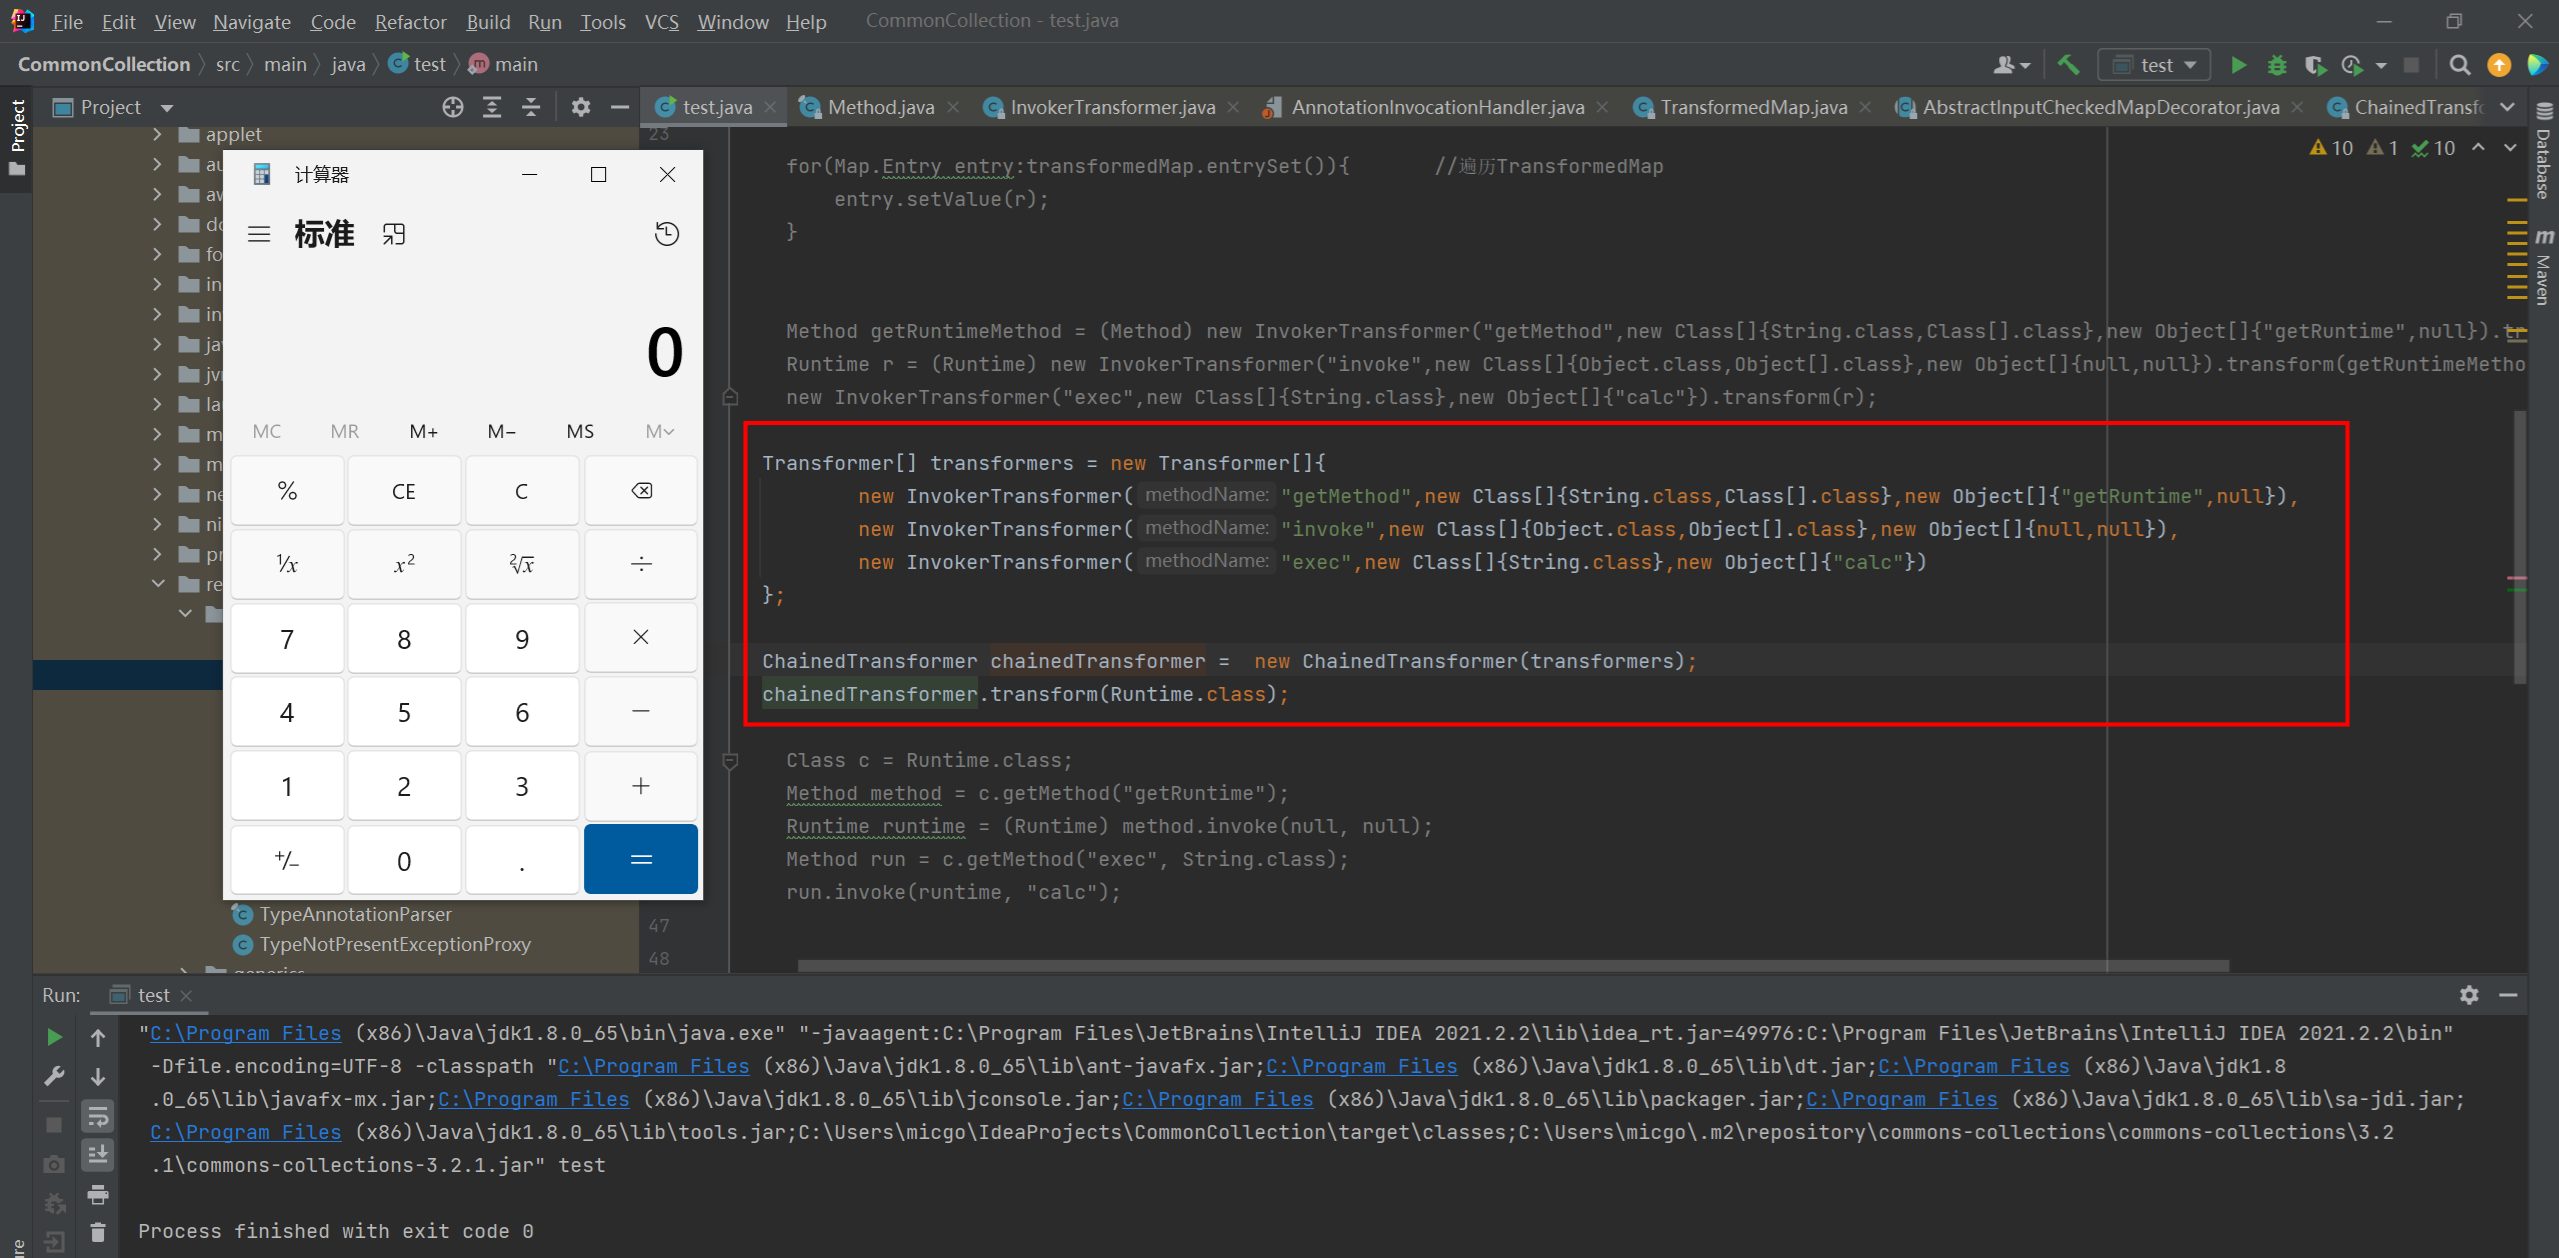
Task: Rerun test in the Run panel
Action: pyautogui.click(x=55, y=1037)
